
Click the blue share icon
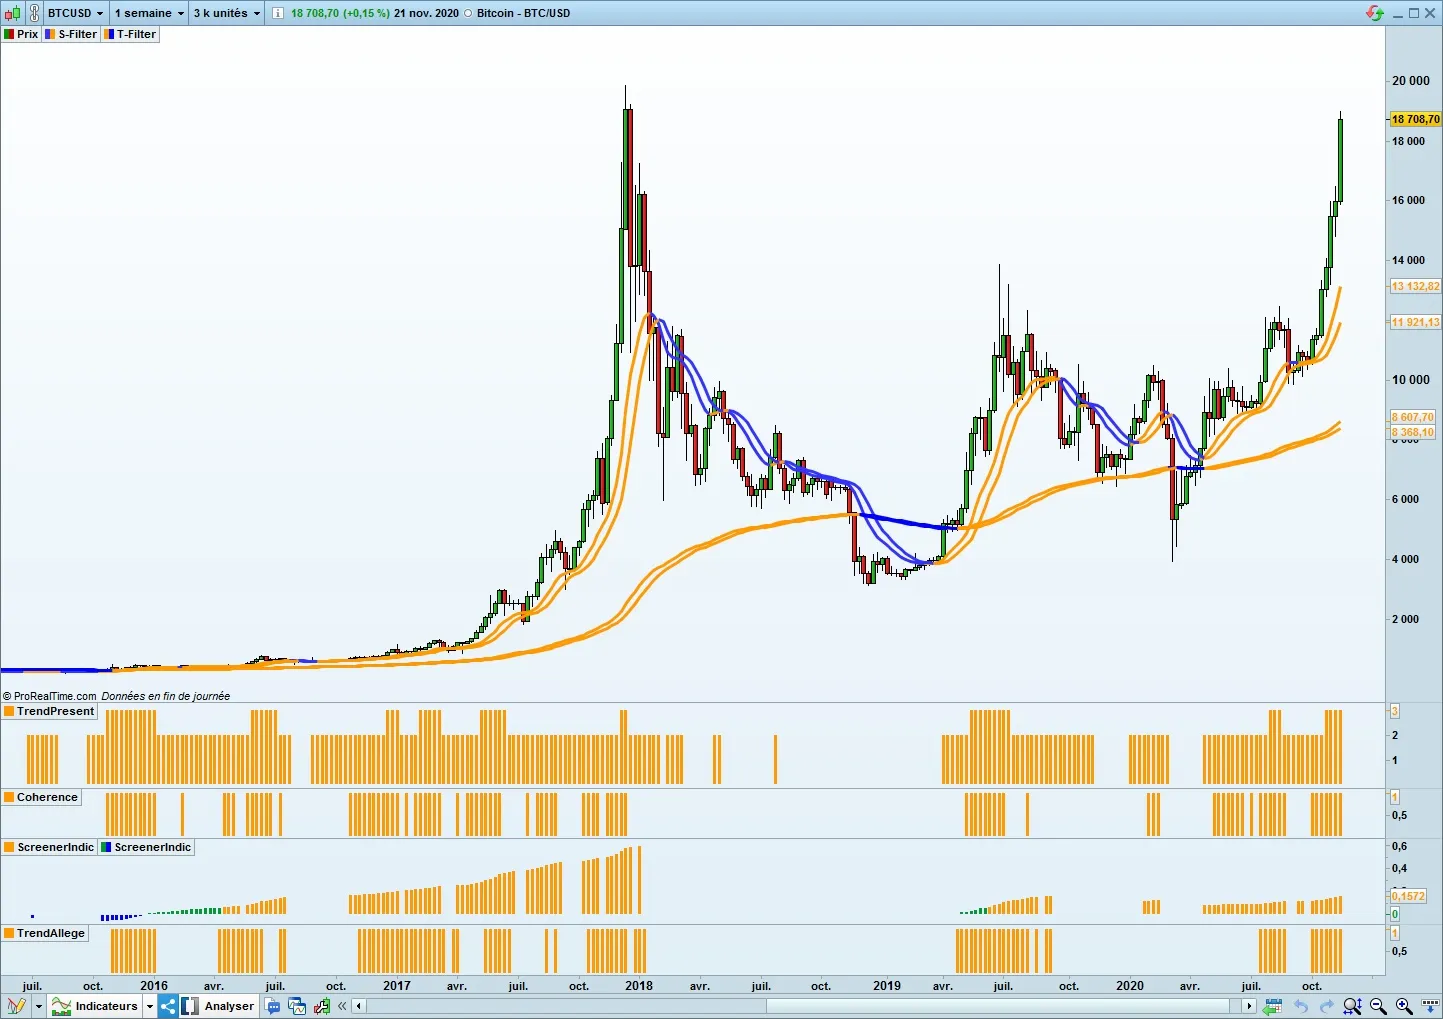pos(167,1006)
